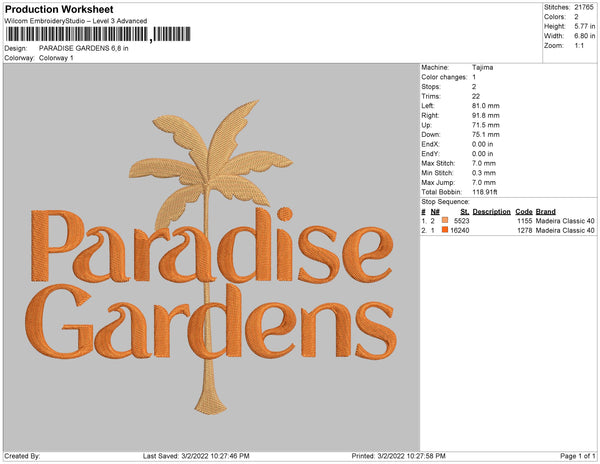
Task: Click 'Madeira Classic 40' in stop row 1
Action: tap(565, 221)
